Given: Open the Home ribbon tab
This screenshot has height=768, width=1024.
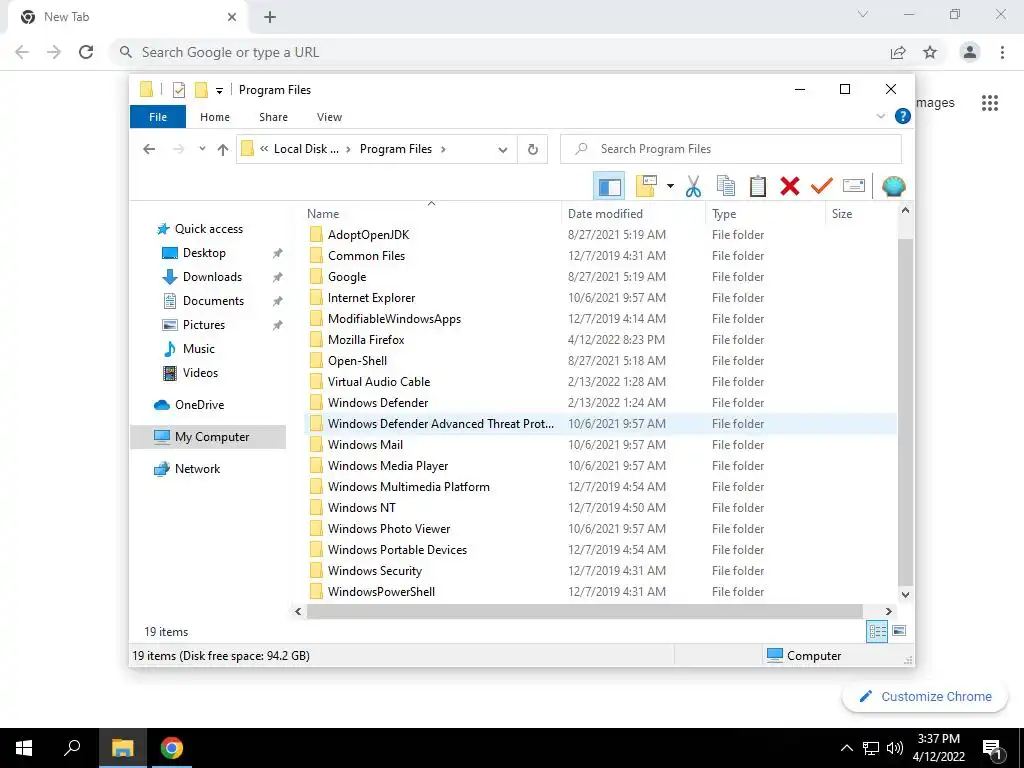Looking at the screenshot, I should (215, 117).
